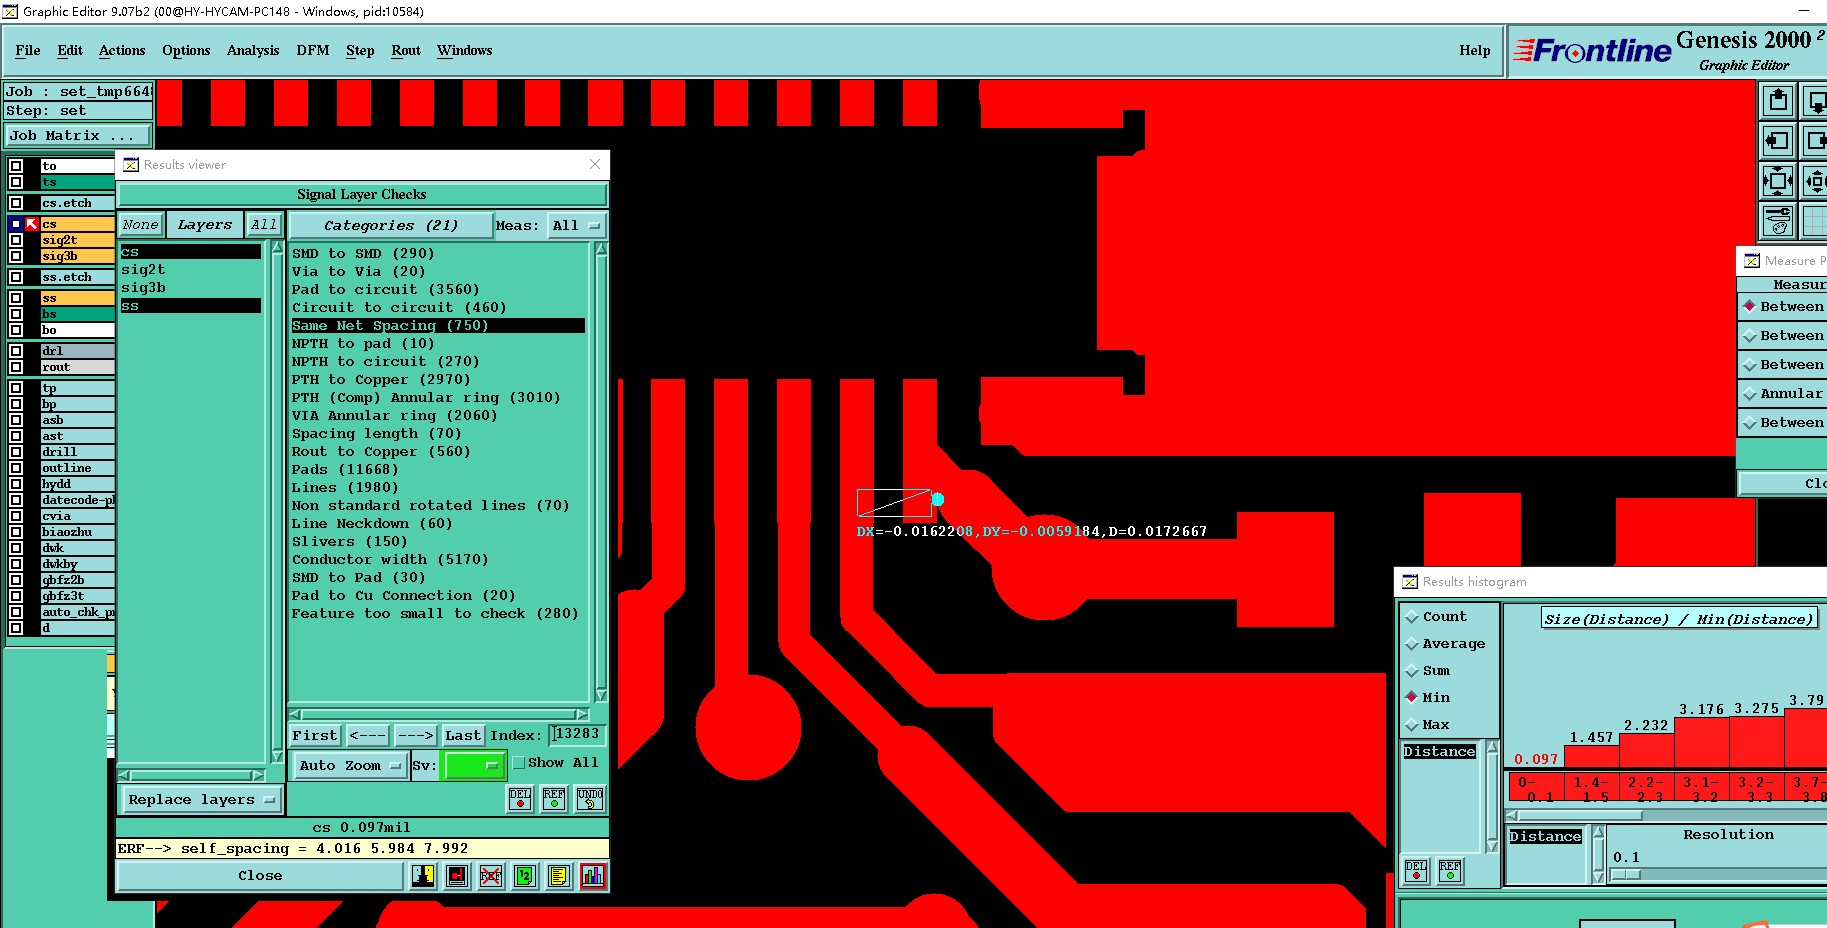Toggle the checkbox for layer to
This screenshot has width=1827, height=928.
tap(16, 166)
